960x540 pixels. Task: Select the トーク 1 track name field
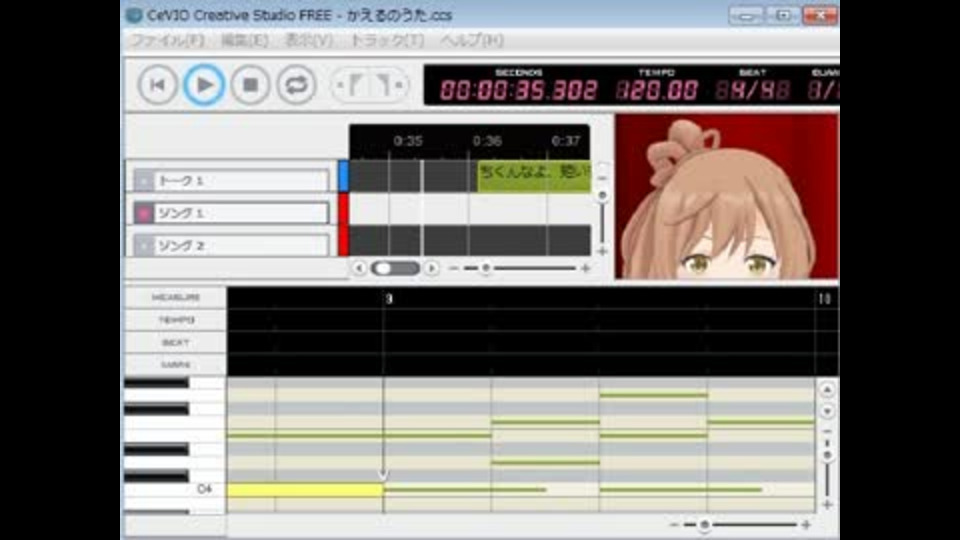pos(242,181)
